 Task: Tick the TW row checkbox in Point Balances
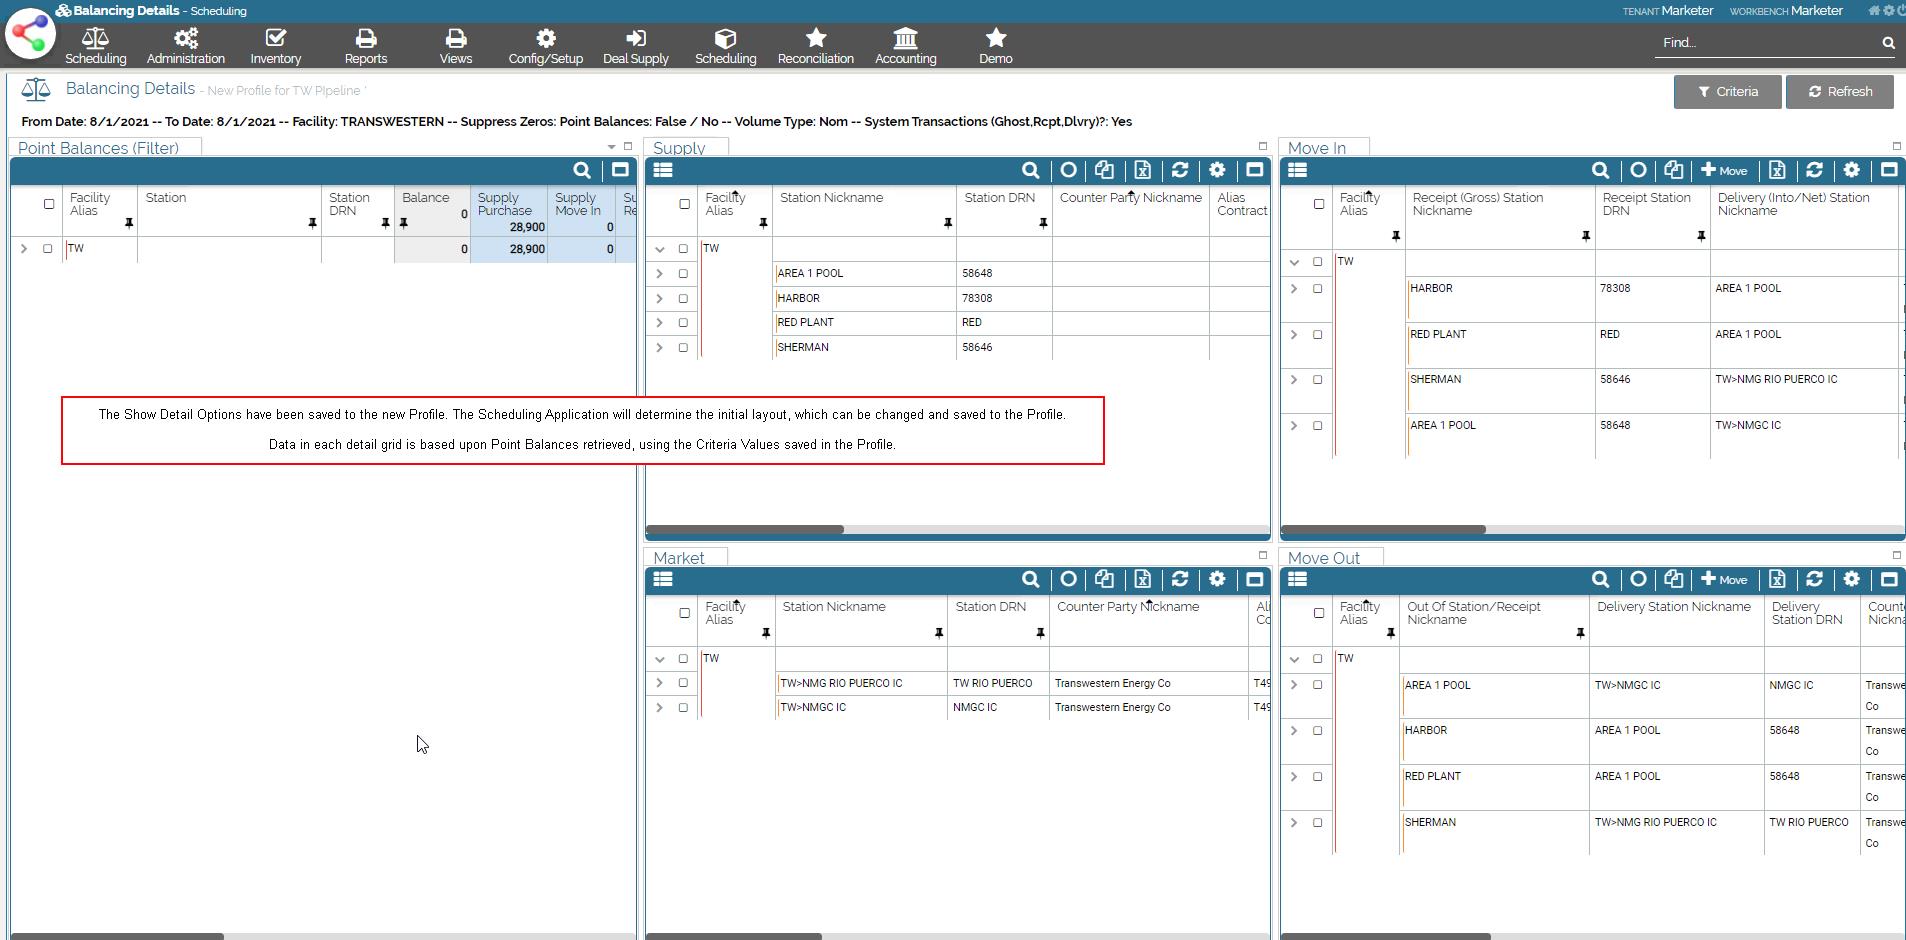click(47, 249)
